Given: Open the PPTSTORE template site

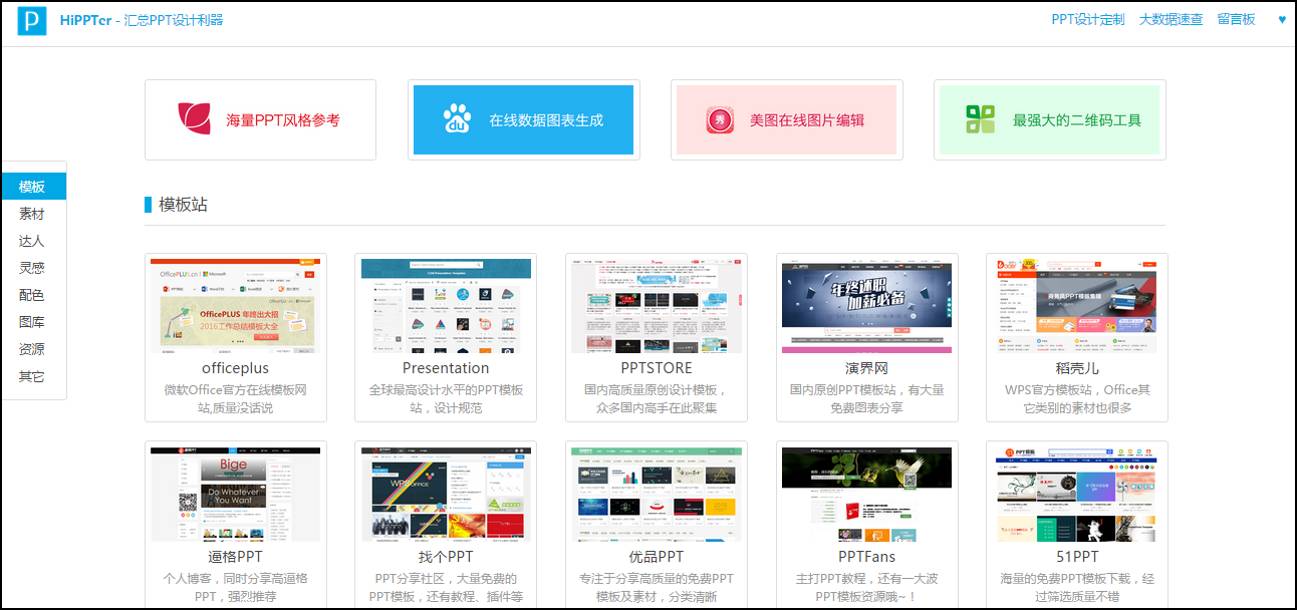Looking at the screenshot, I should pos(655,368).
